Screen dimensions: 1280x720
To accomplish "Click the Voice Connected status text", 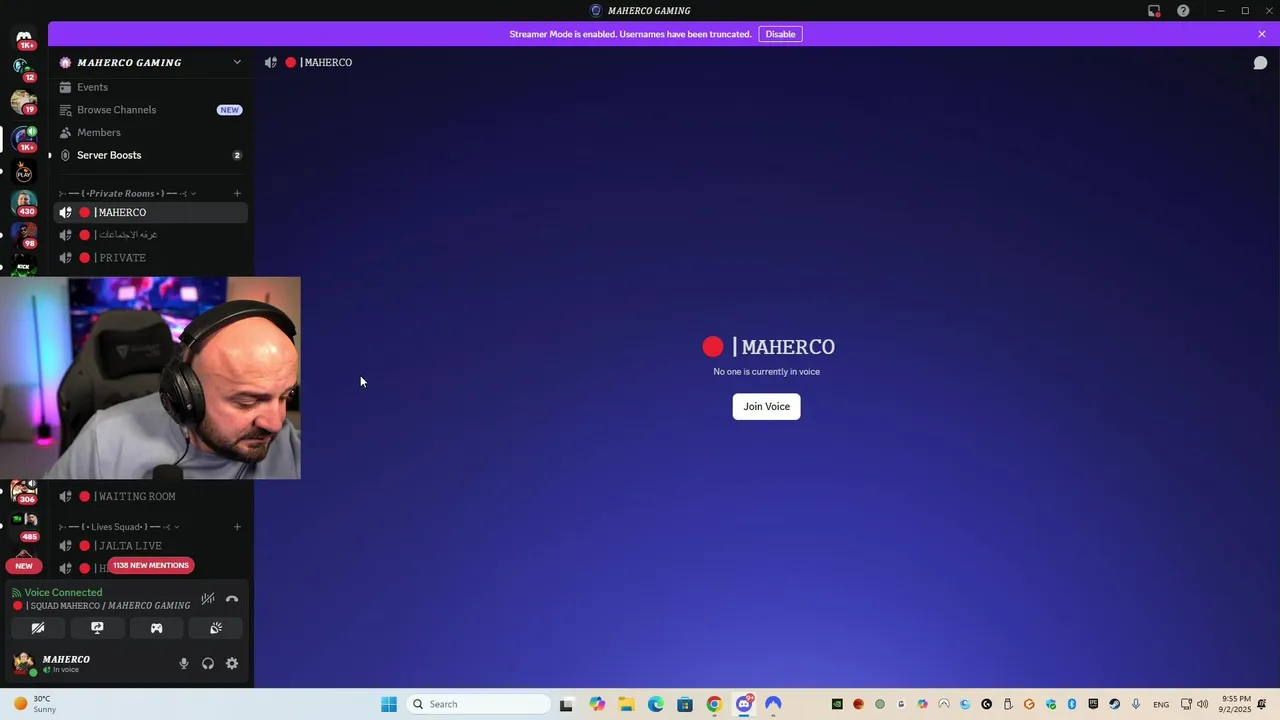I will (63, 593).
